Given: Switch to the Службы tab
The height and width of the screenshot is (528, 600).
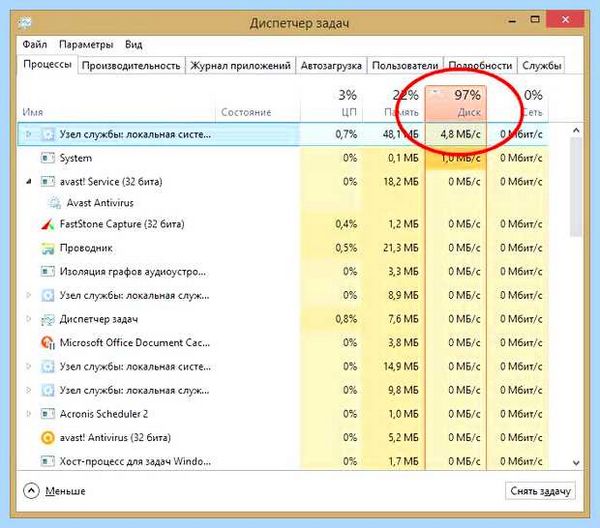Looking at the screenshot, I should (x=541, y=66).
